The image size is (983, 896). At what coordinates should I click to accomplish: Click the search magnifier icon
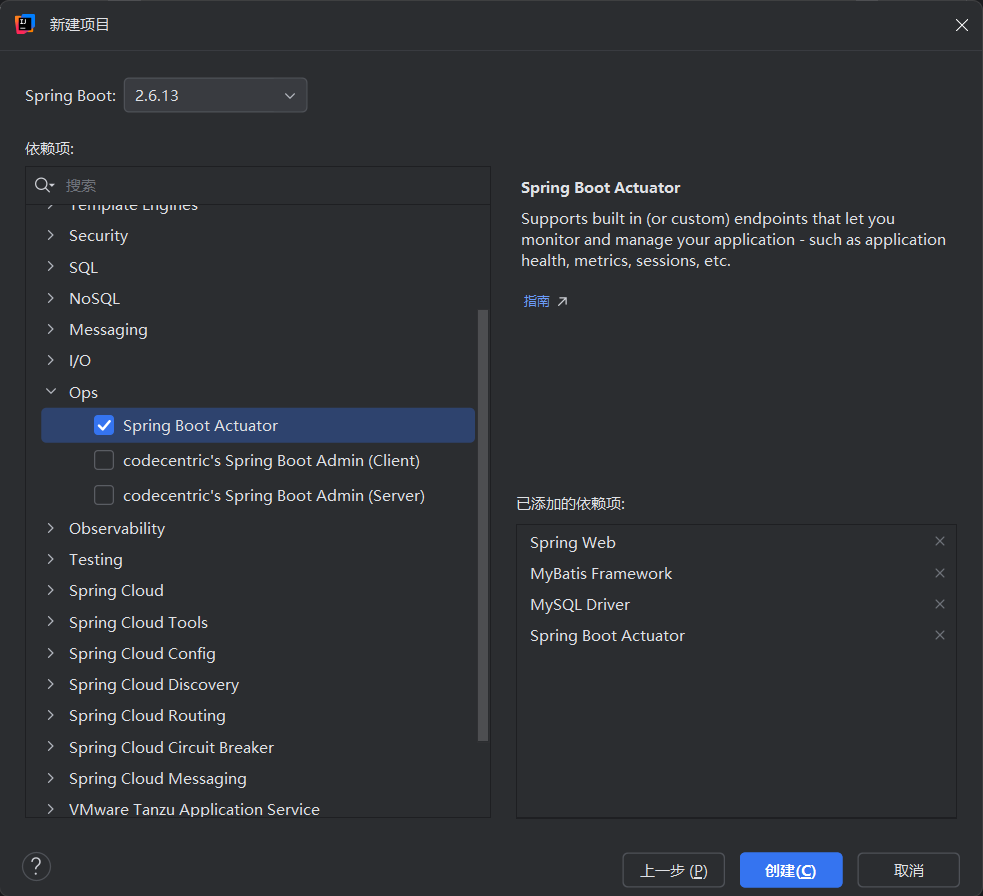43,185
